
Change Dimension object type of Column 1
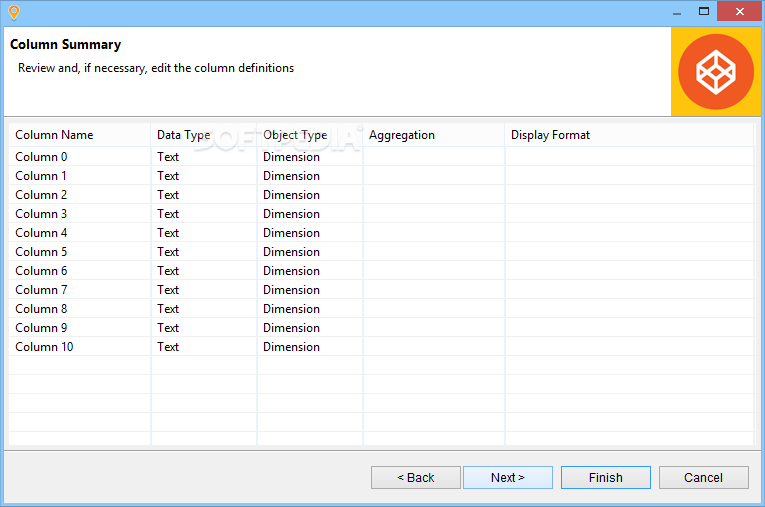tap(310, 176)
